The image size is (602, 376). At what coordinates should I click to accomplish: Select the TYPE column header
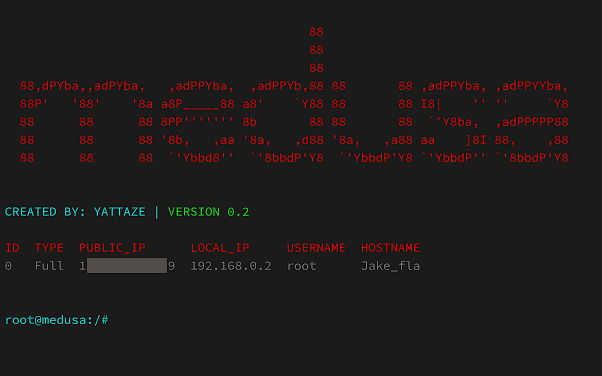(49, 248)
